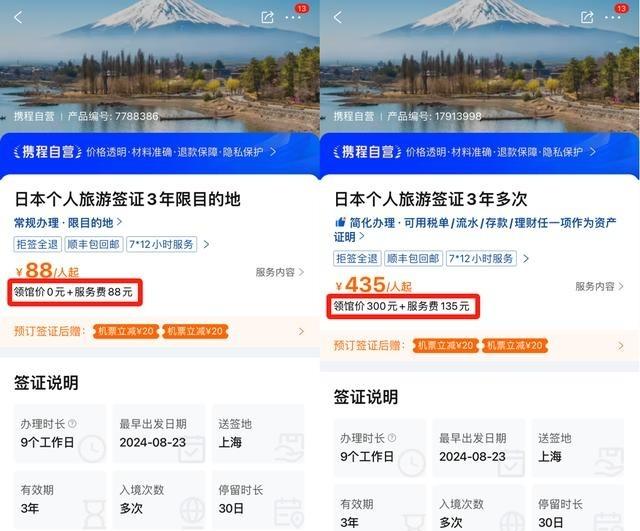
Task: Tap back arrow on left product page
Action: 18,18
